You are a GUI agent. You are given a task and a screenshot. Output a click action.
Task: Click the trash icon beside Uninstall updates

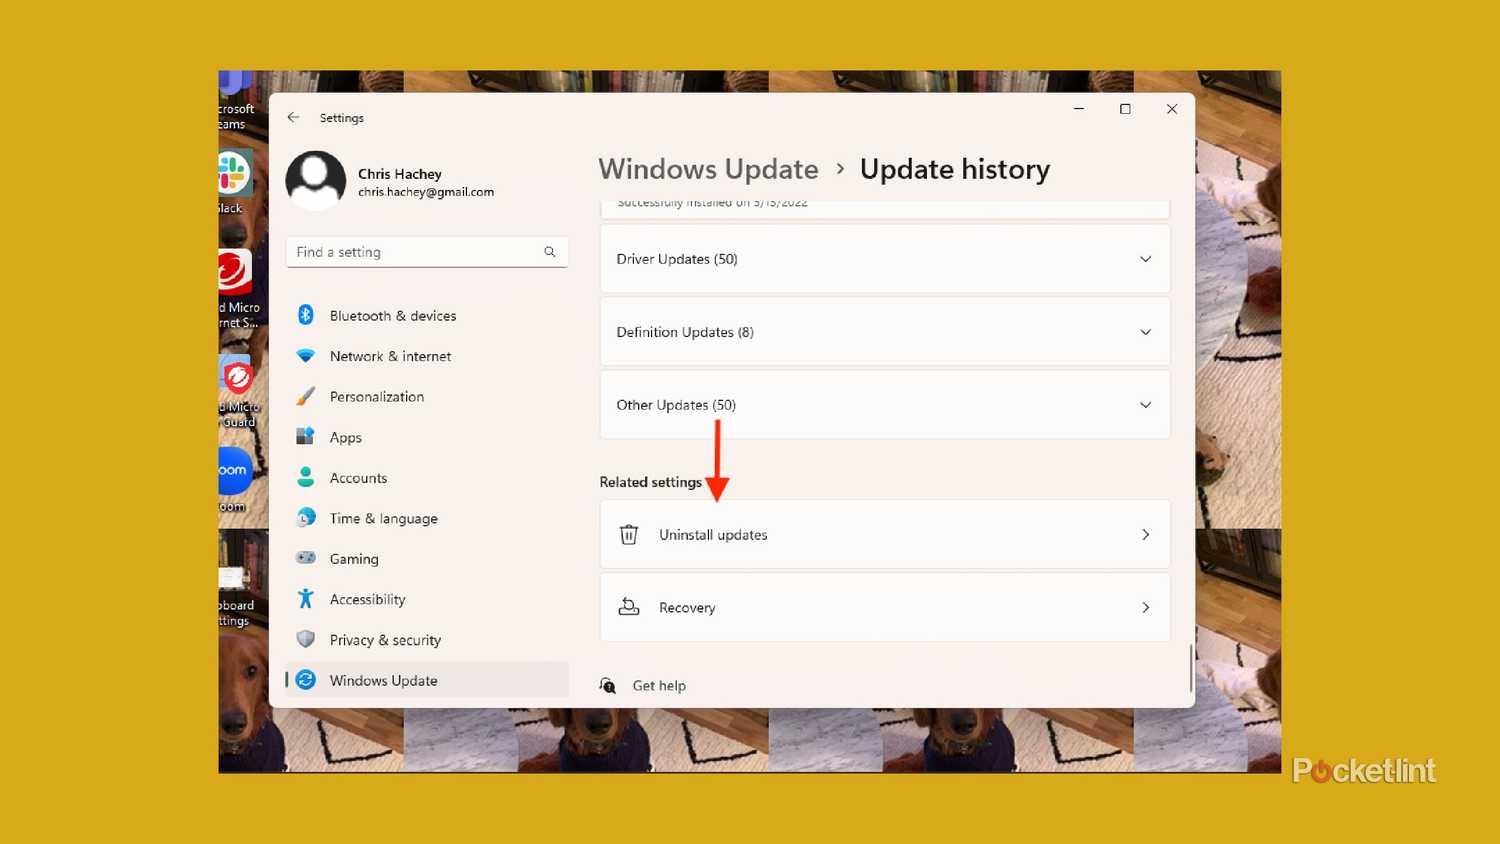[x=629, y=534]
